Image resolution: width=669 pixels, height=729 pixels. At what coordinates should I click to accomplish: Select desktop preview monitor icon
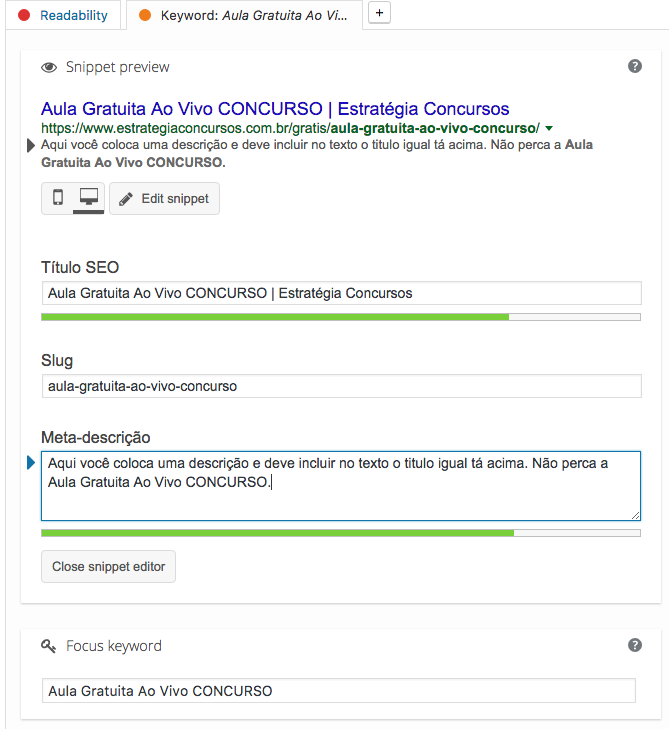click(88, 197)
